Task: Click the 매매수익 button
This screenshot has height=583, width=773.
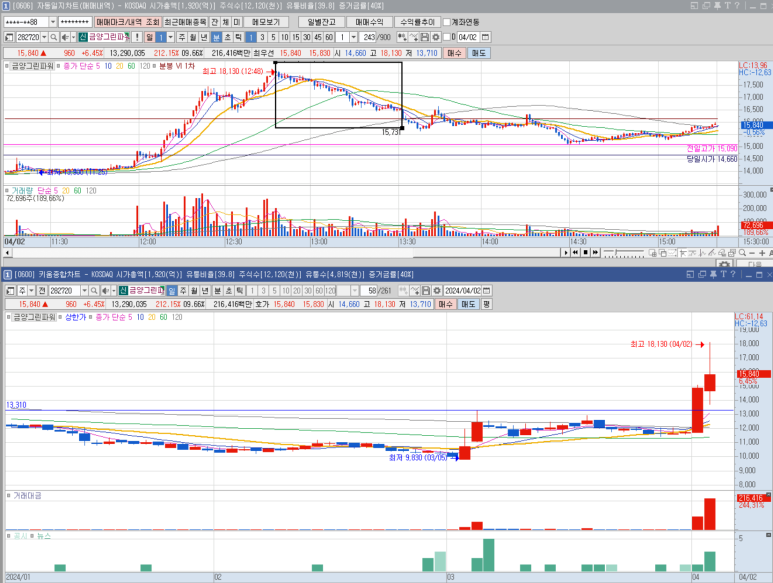Action: click(x=369, y=22)
